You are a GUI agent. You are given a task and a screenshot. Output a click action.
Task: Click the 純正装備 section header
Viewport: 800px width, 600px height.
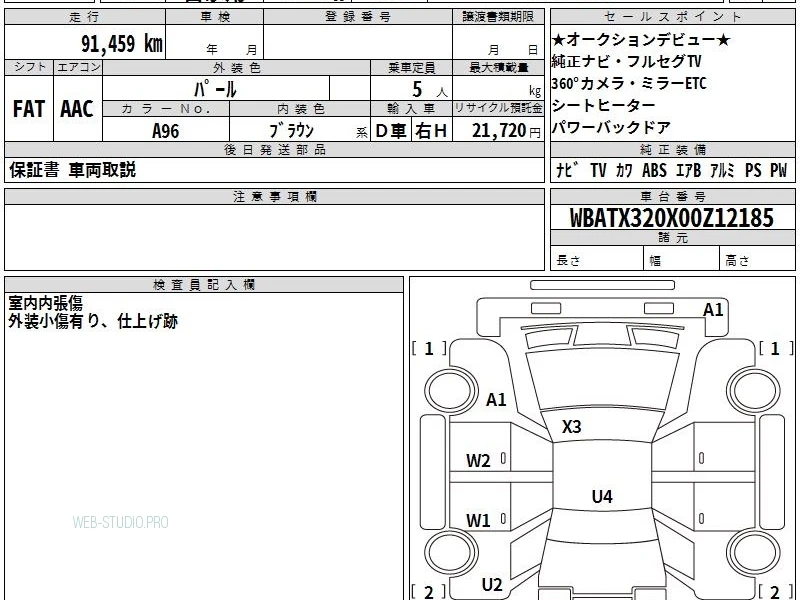[x=672, y=149]
